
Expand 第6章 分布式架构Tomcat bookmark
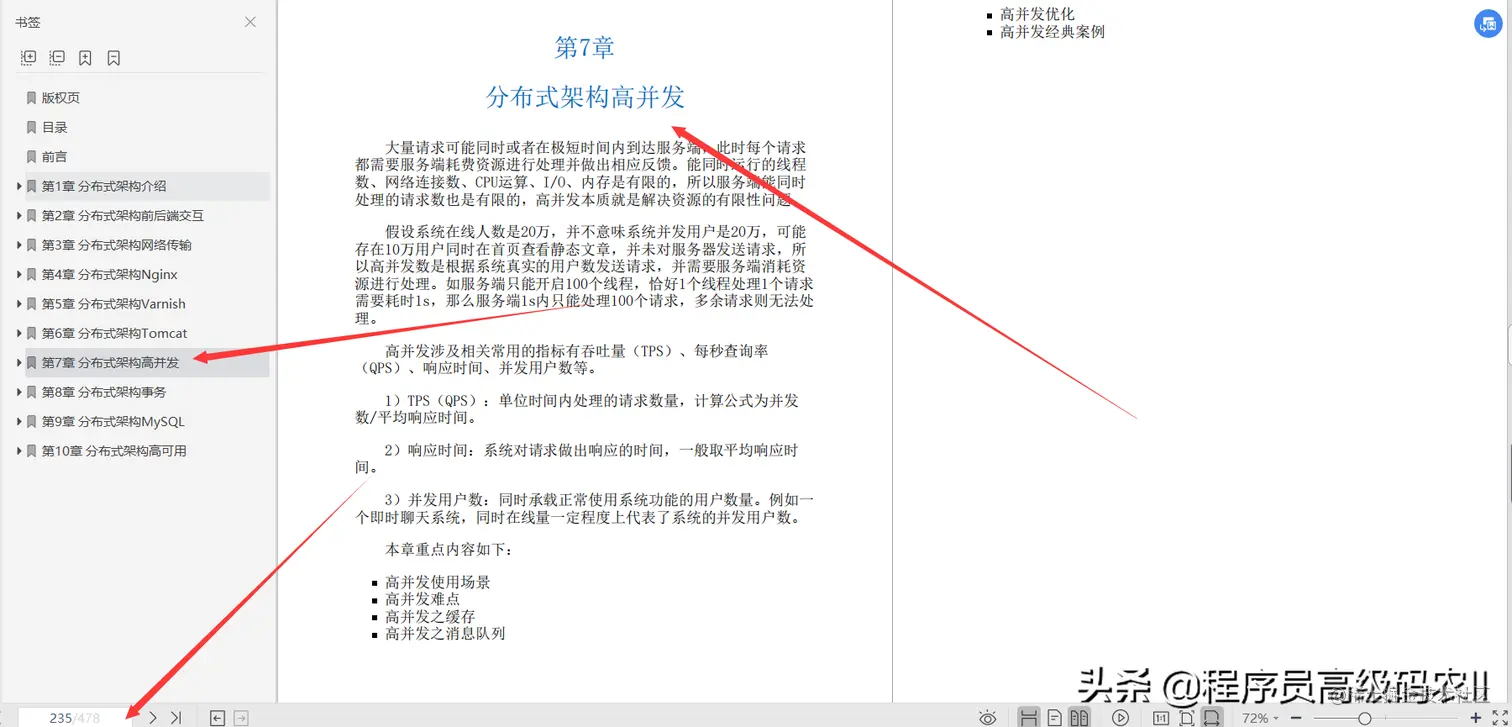(x=19, y=333)
